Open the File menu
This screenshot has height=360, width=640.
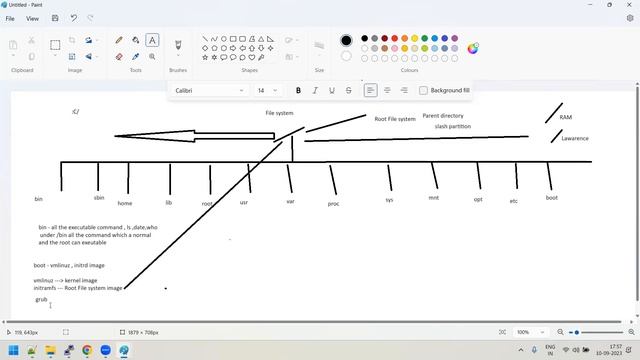(x=10, y=18)
